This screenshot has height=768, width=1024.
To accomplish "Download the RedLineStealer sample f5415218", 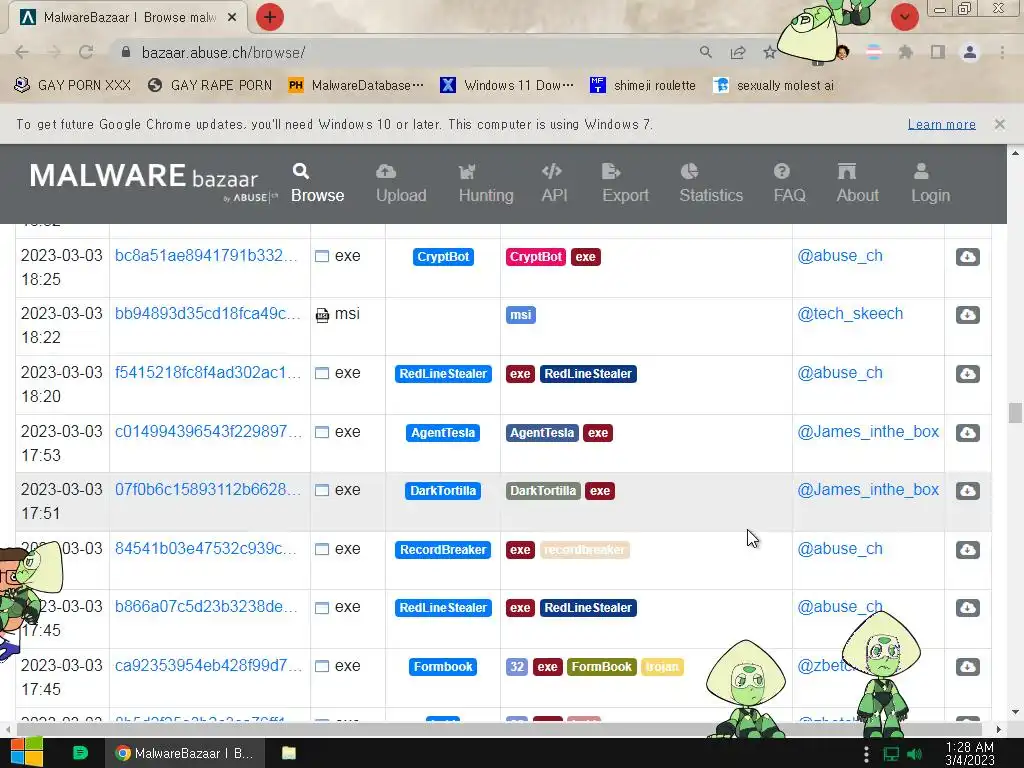I will 967,374.
